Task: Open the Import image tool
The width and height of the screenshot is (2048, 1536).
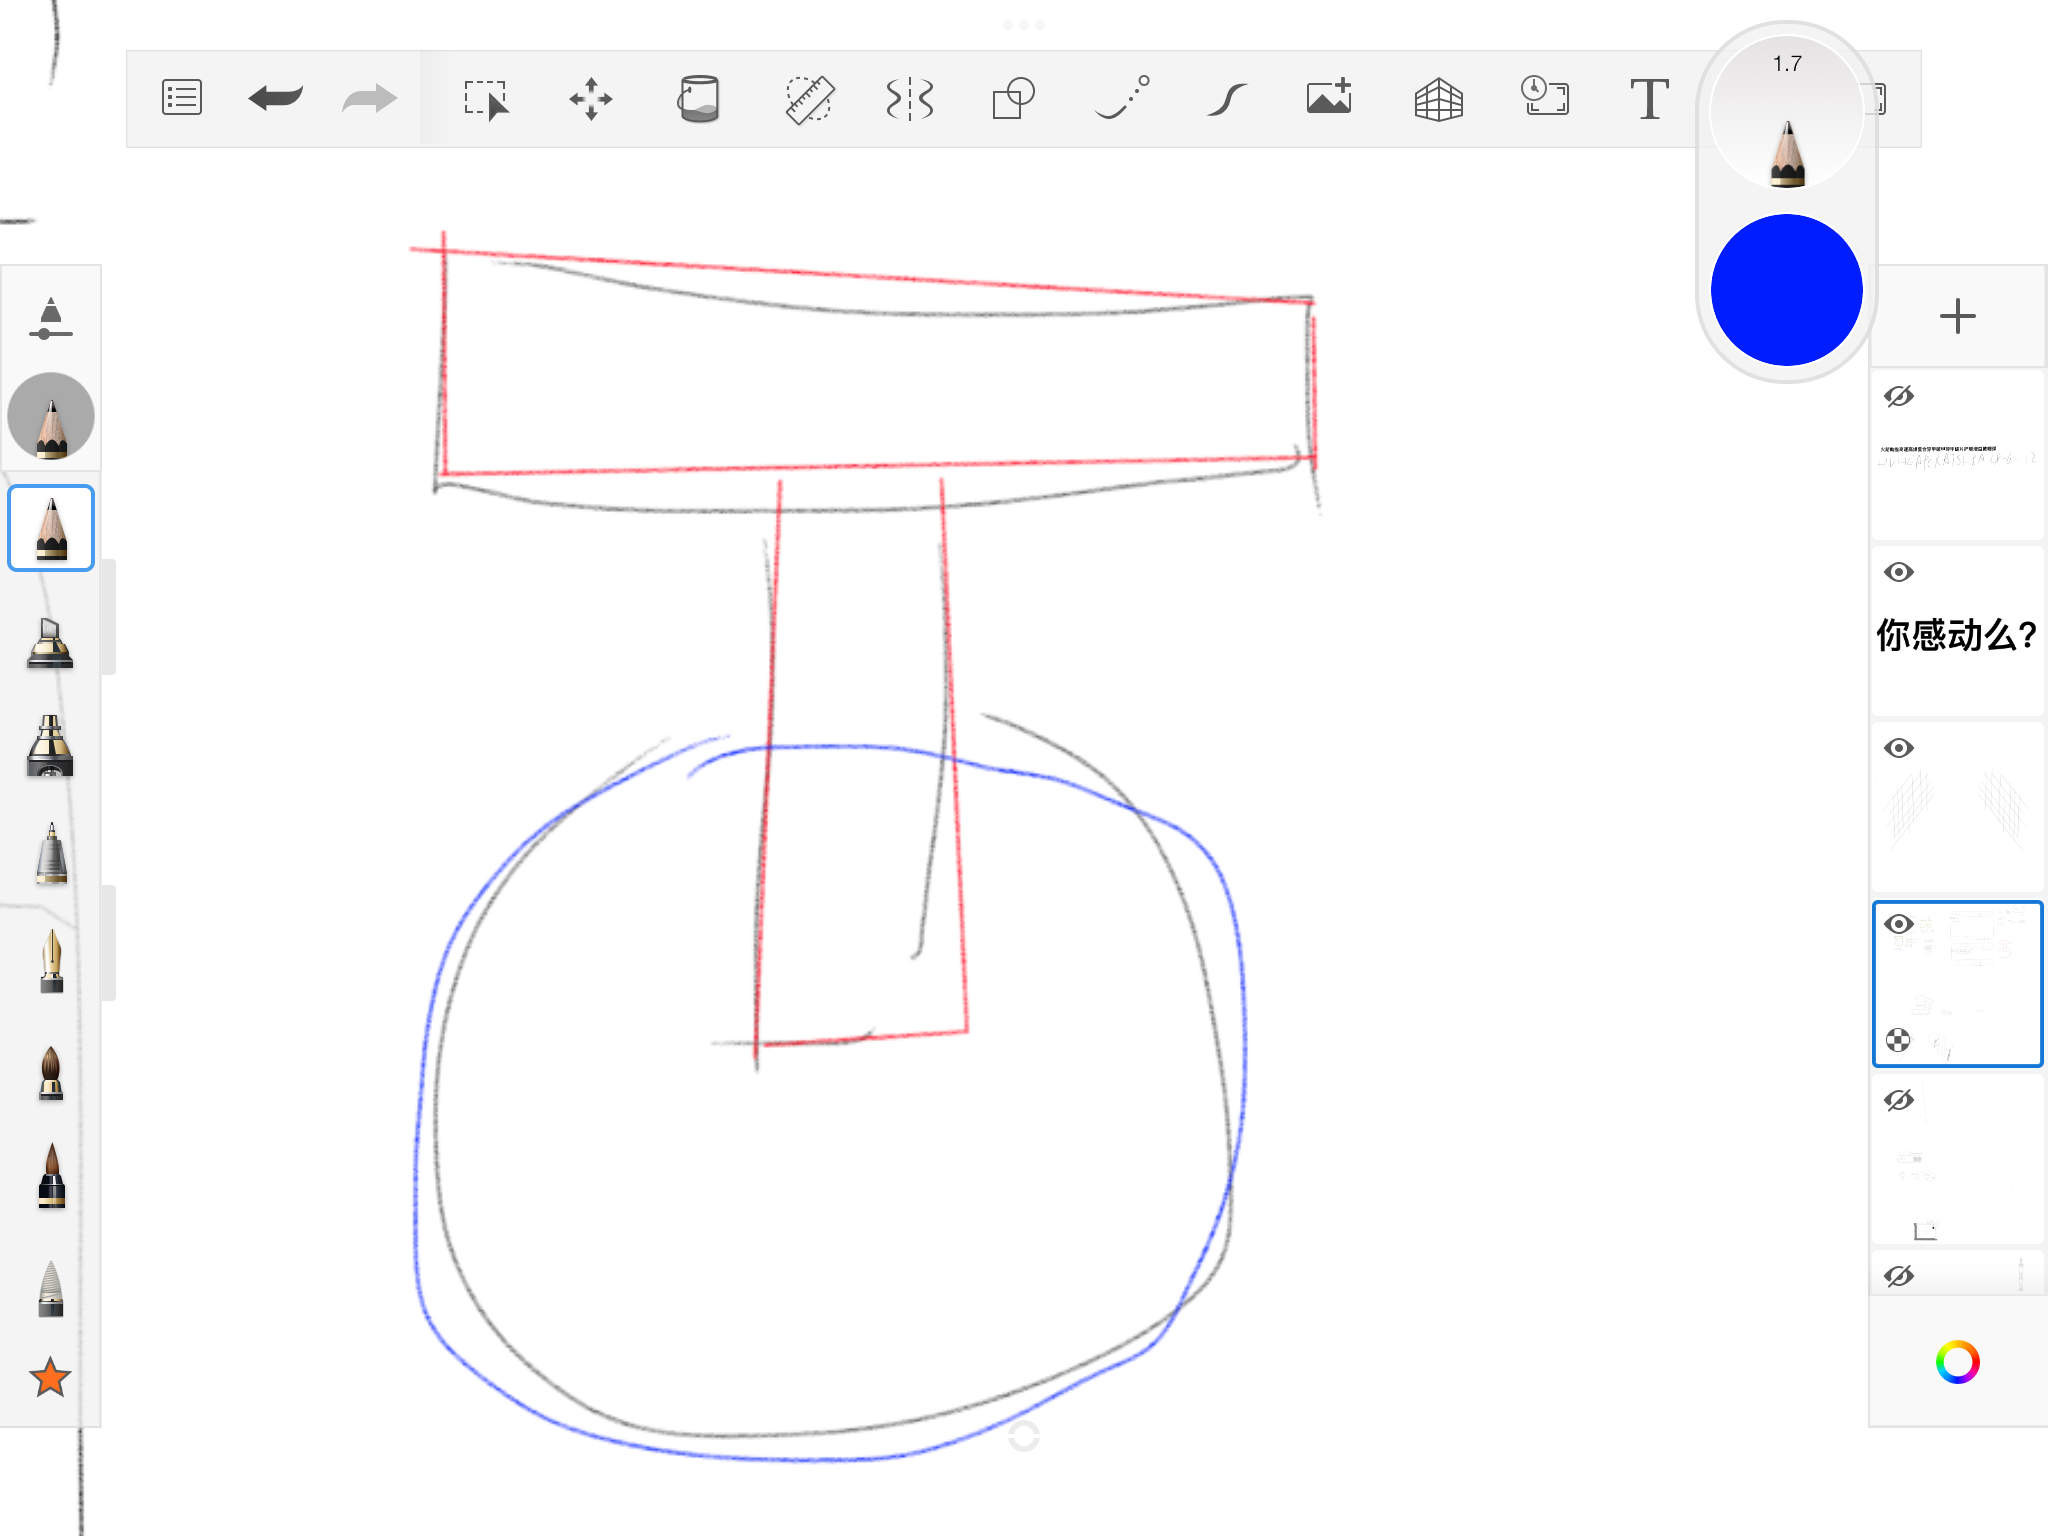Action: click(1329, 98)
